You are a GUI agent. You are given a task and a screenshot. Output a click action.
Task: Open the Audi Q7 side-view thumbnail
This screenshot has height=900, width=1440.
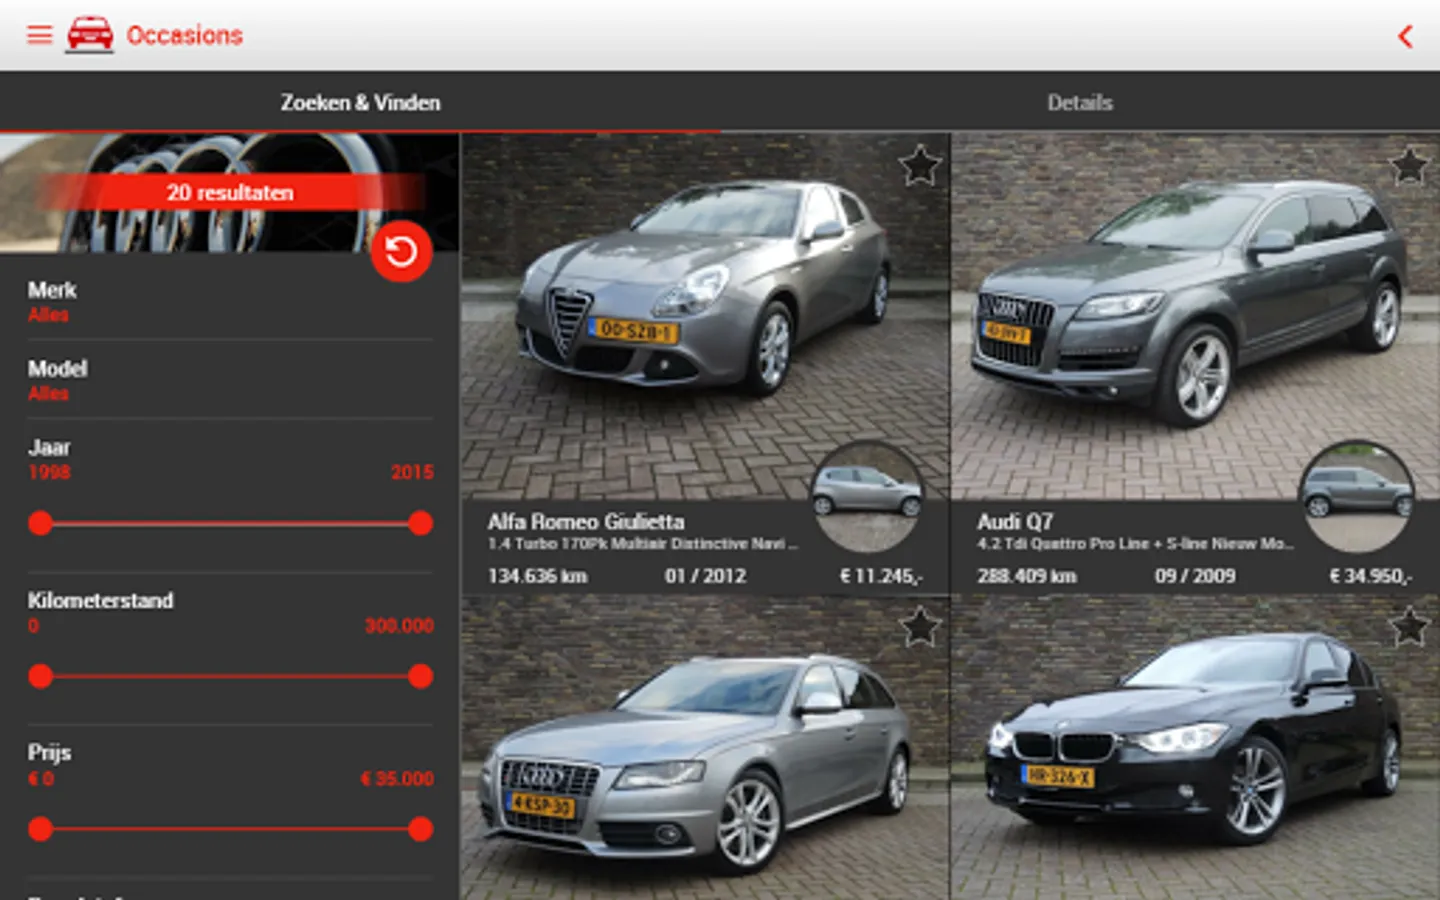(x=1357, y=497)
